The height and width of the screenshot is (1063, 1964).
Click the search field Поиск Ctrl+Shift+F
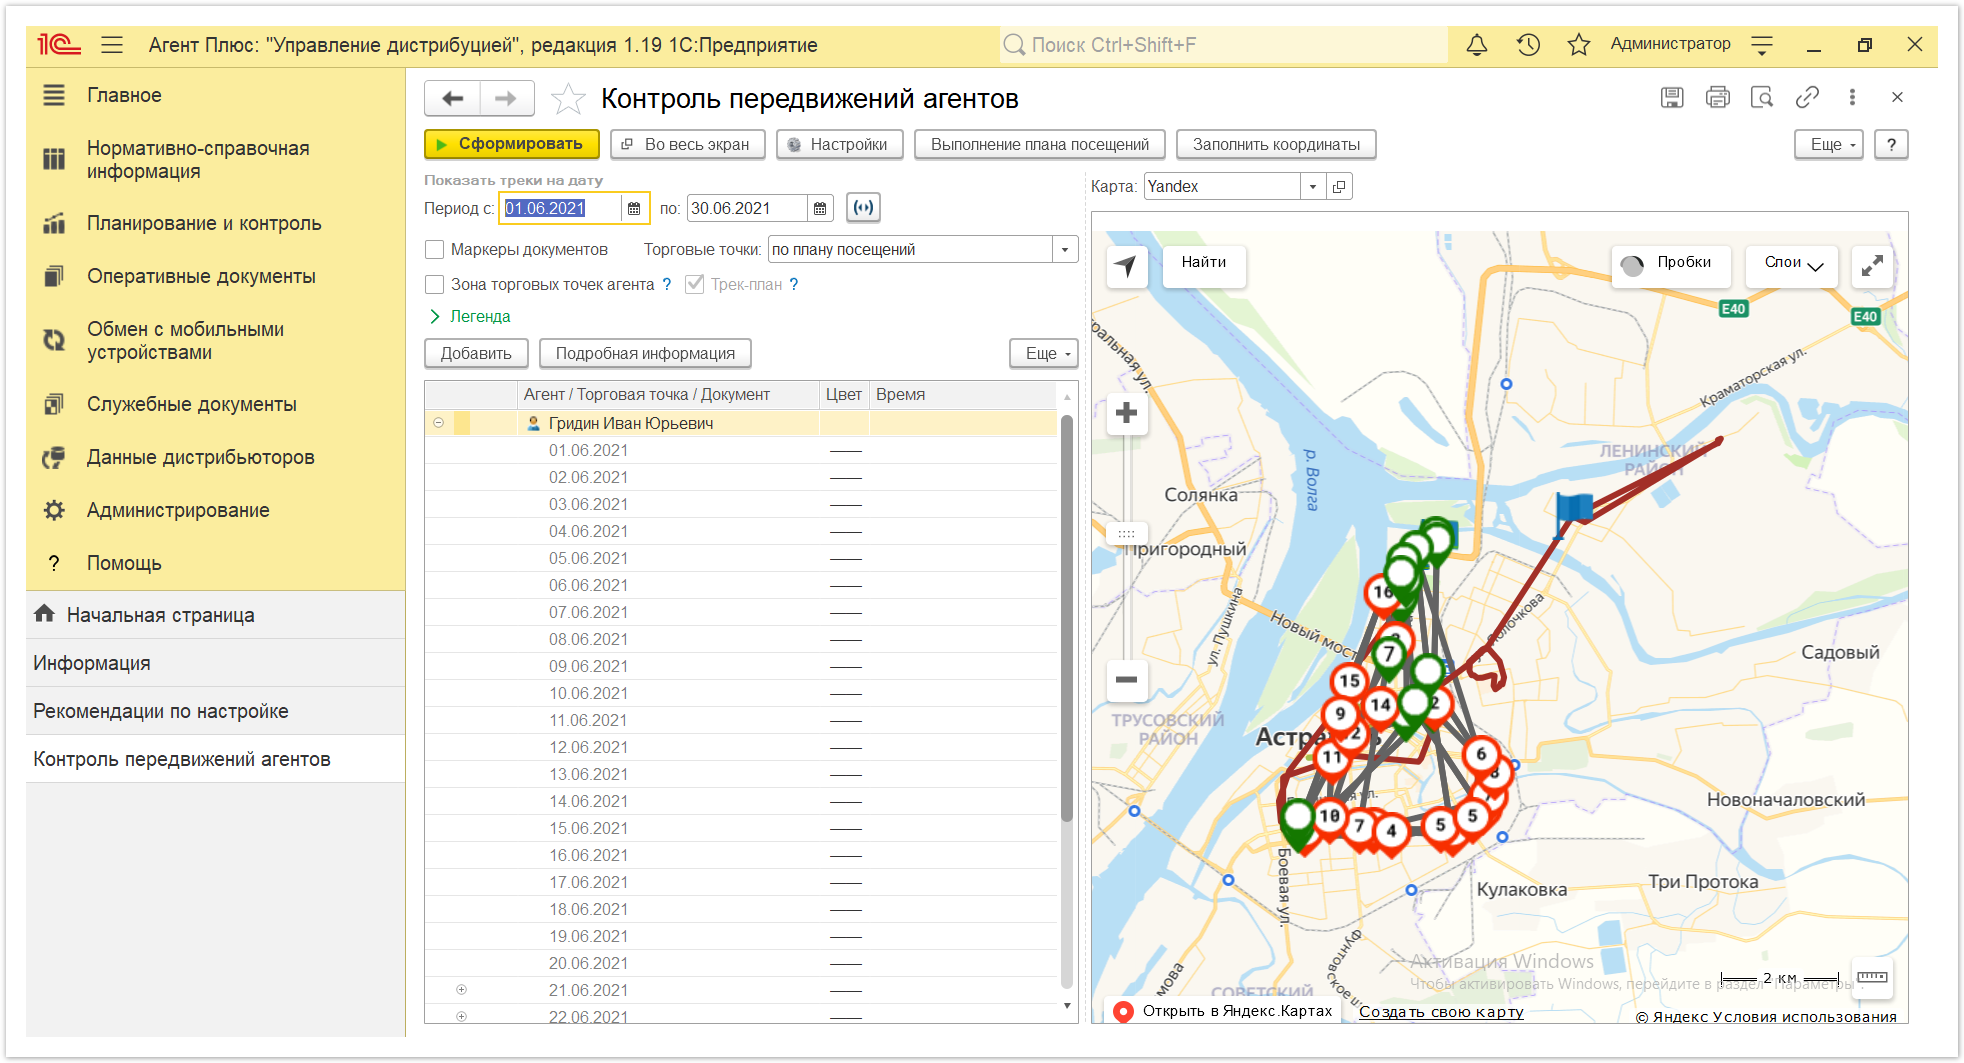coord(1223,45)
